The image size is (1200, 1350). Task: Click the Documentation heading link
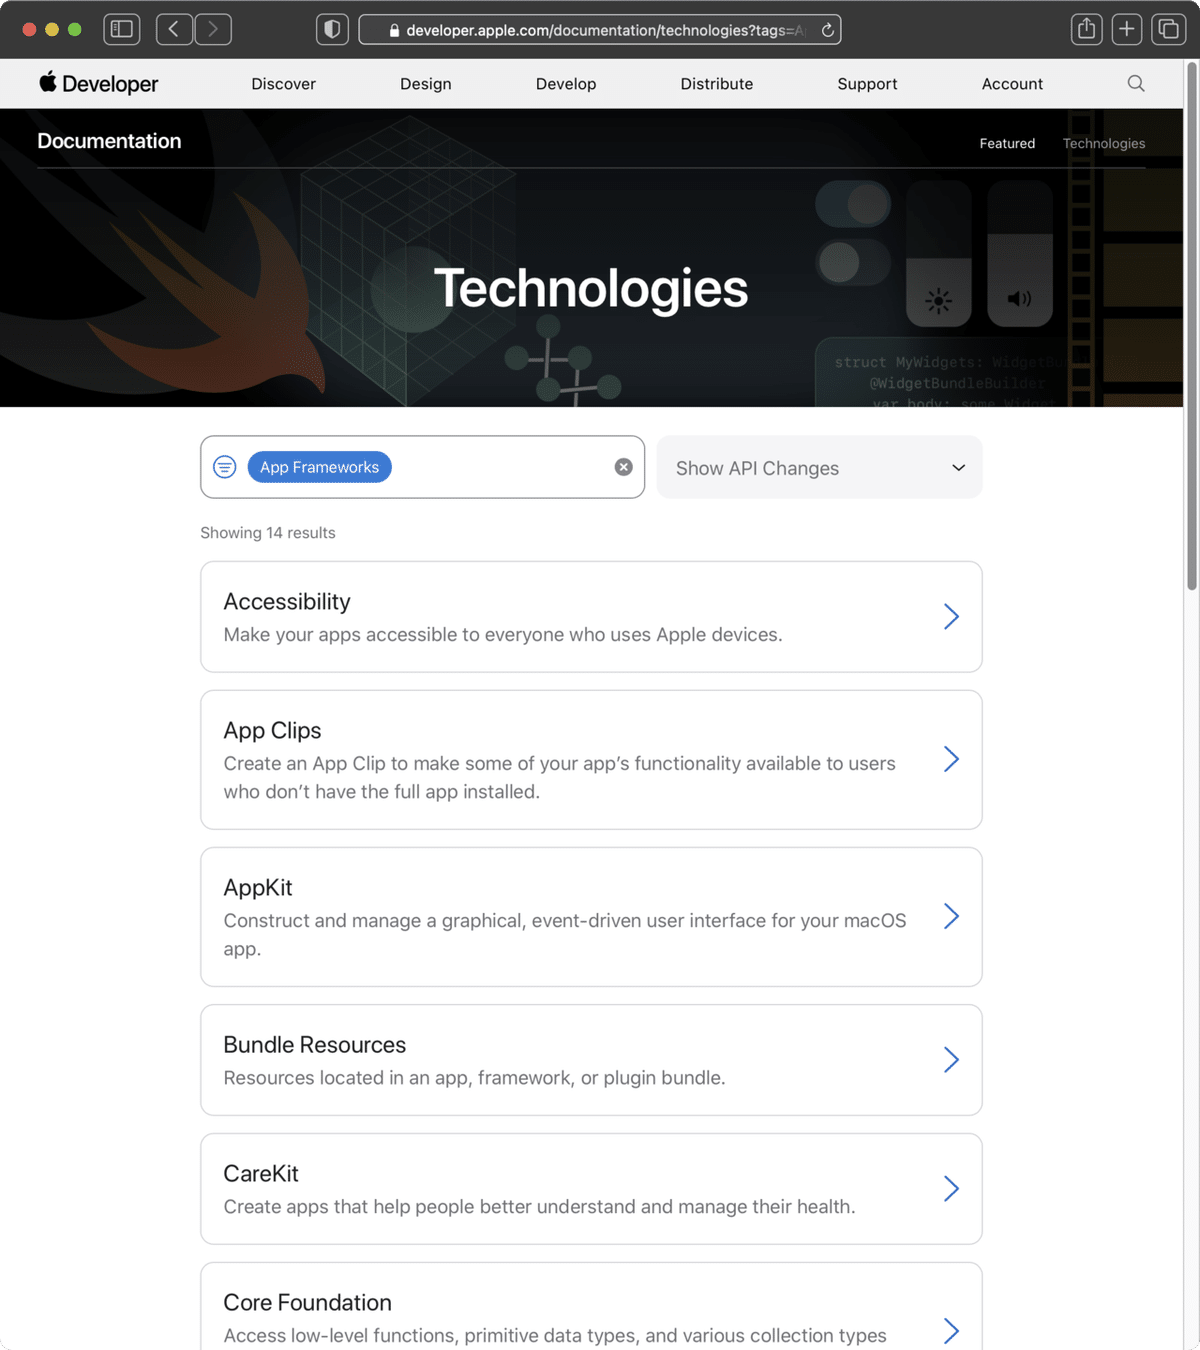point(109,141)
